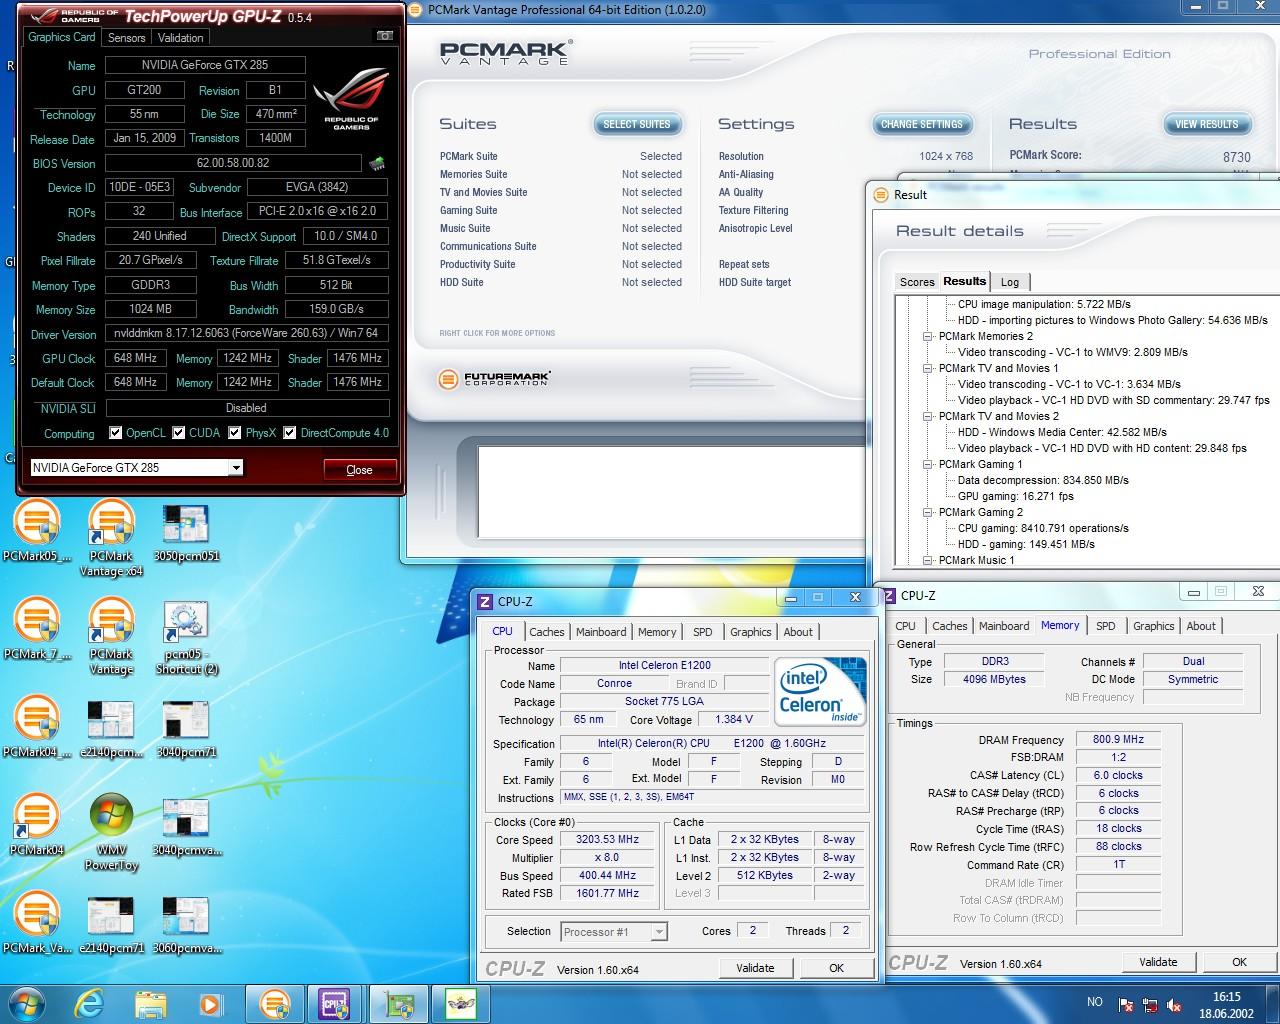
Task: Open the Scores tab in Result details
Action: point(917,282)
